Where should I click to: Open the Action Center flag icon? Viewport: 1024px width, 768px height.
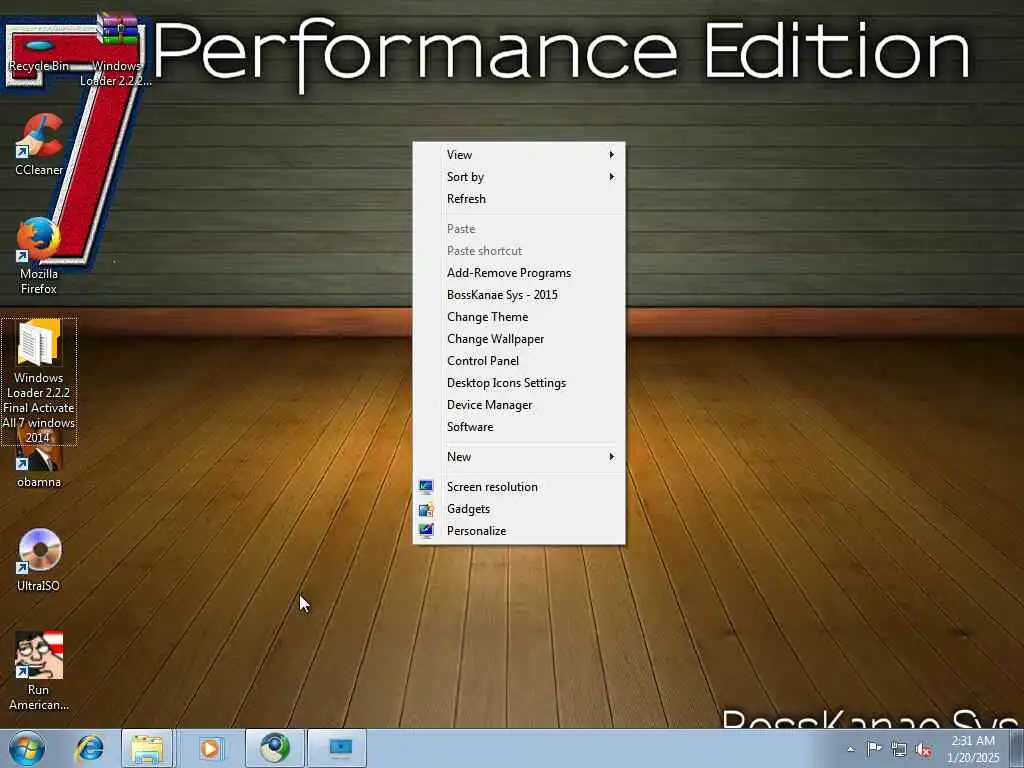(874, 748)
